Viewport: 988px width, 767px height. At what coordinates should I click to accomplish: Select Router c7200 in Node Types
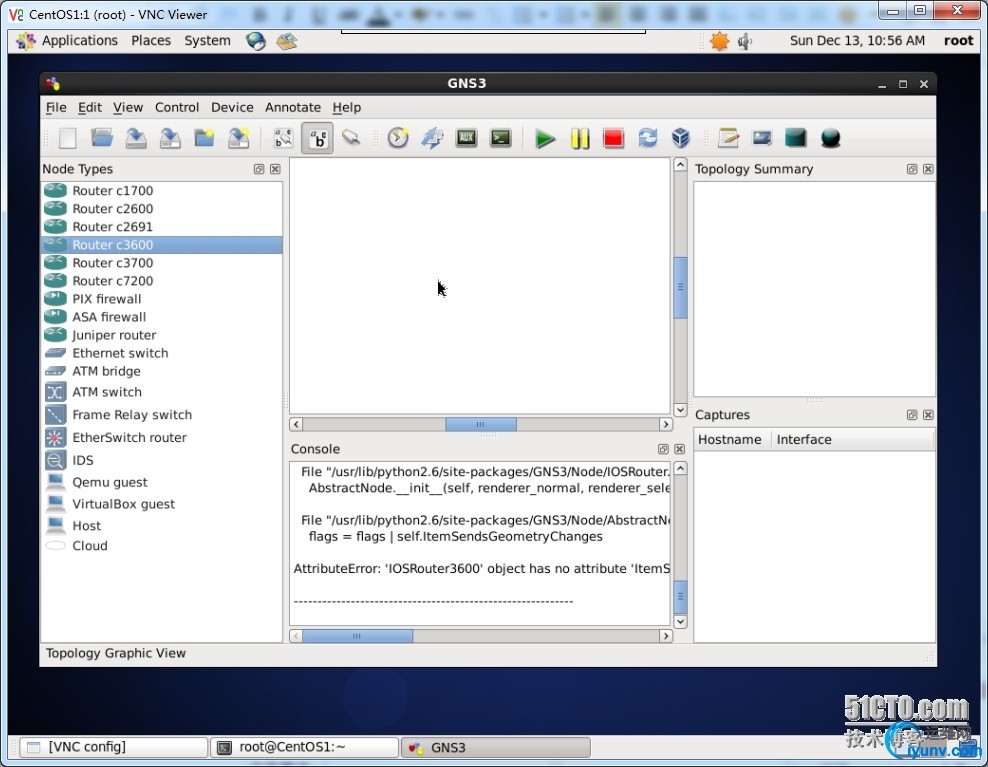(x=112, y=281)
